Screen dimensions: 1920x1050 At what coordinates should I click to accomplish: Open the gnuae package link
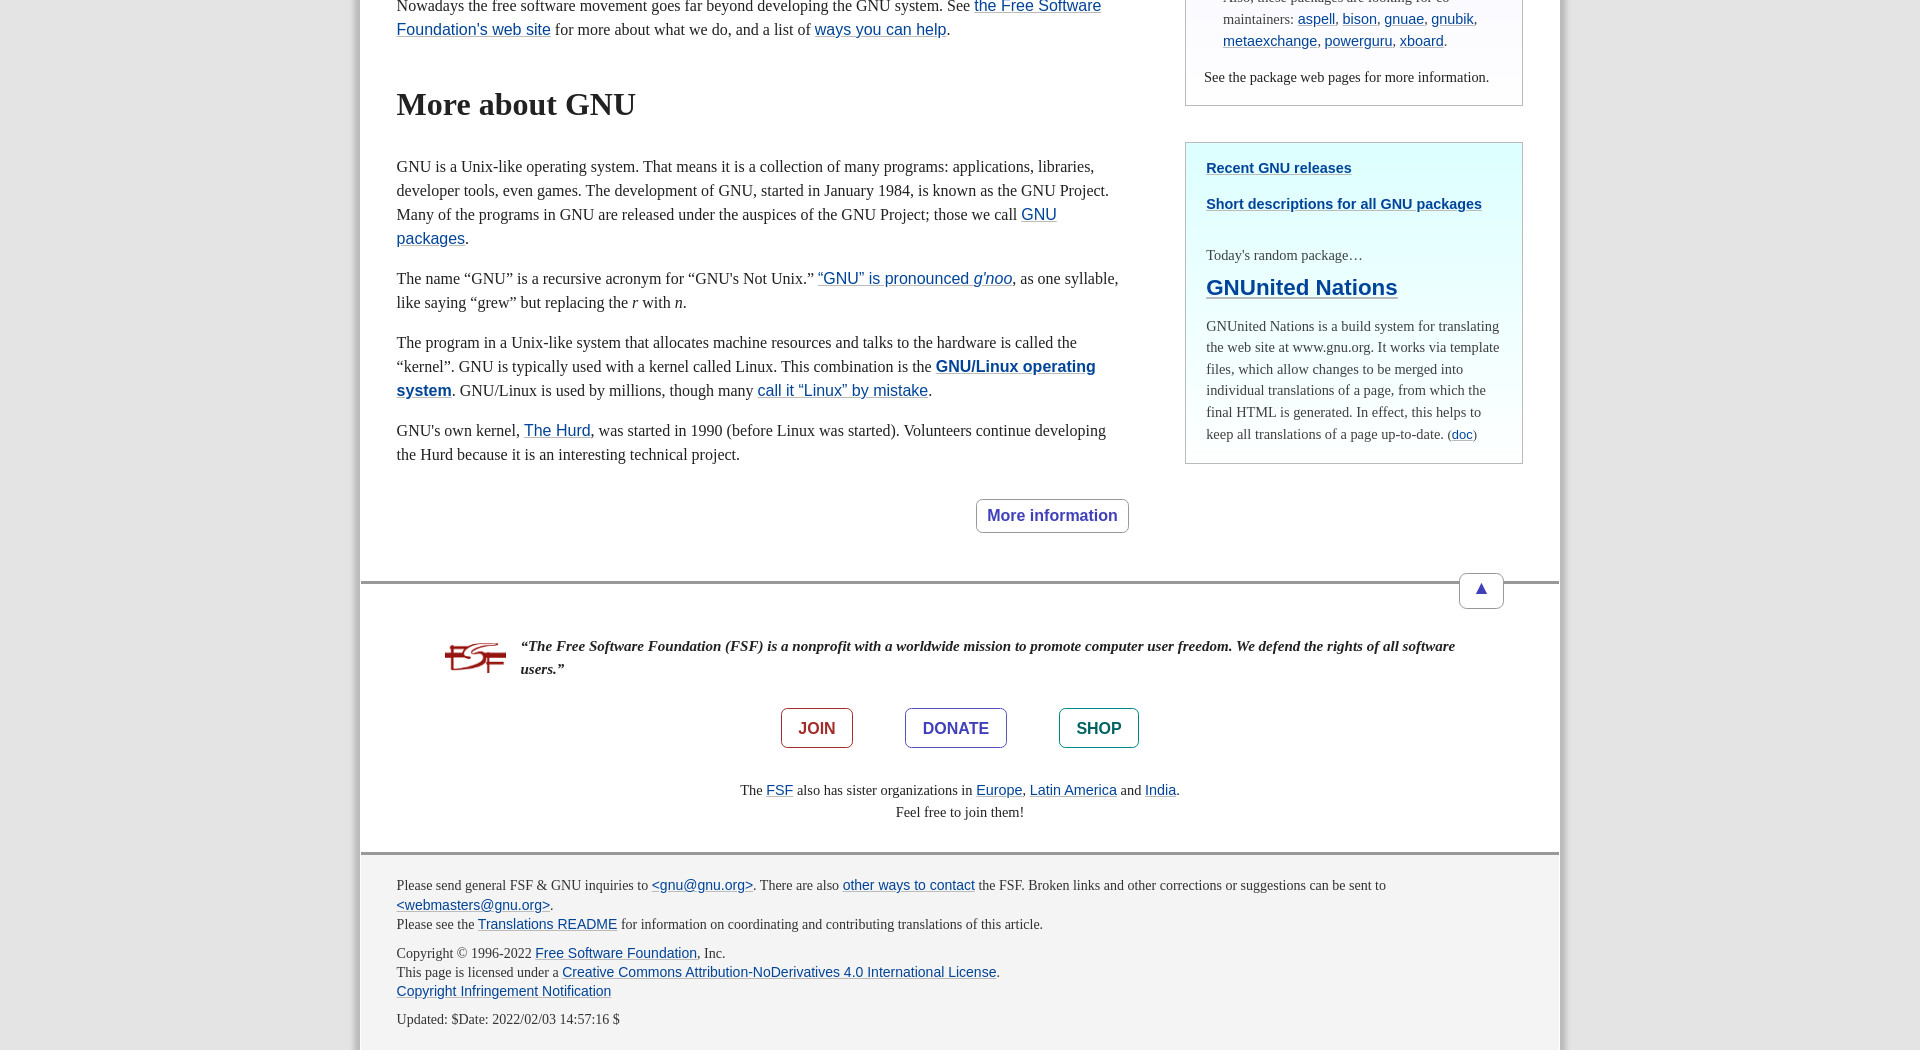[x=1404, y=19]
